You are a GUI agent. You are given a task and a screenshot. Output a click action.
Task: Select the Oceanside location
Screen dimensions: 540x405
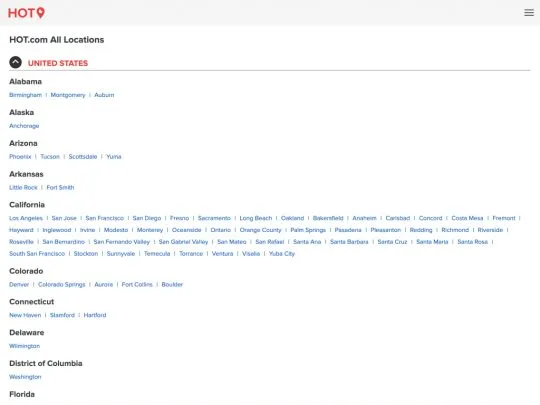186,230
